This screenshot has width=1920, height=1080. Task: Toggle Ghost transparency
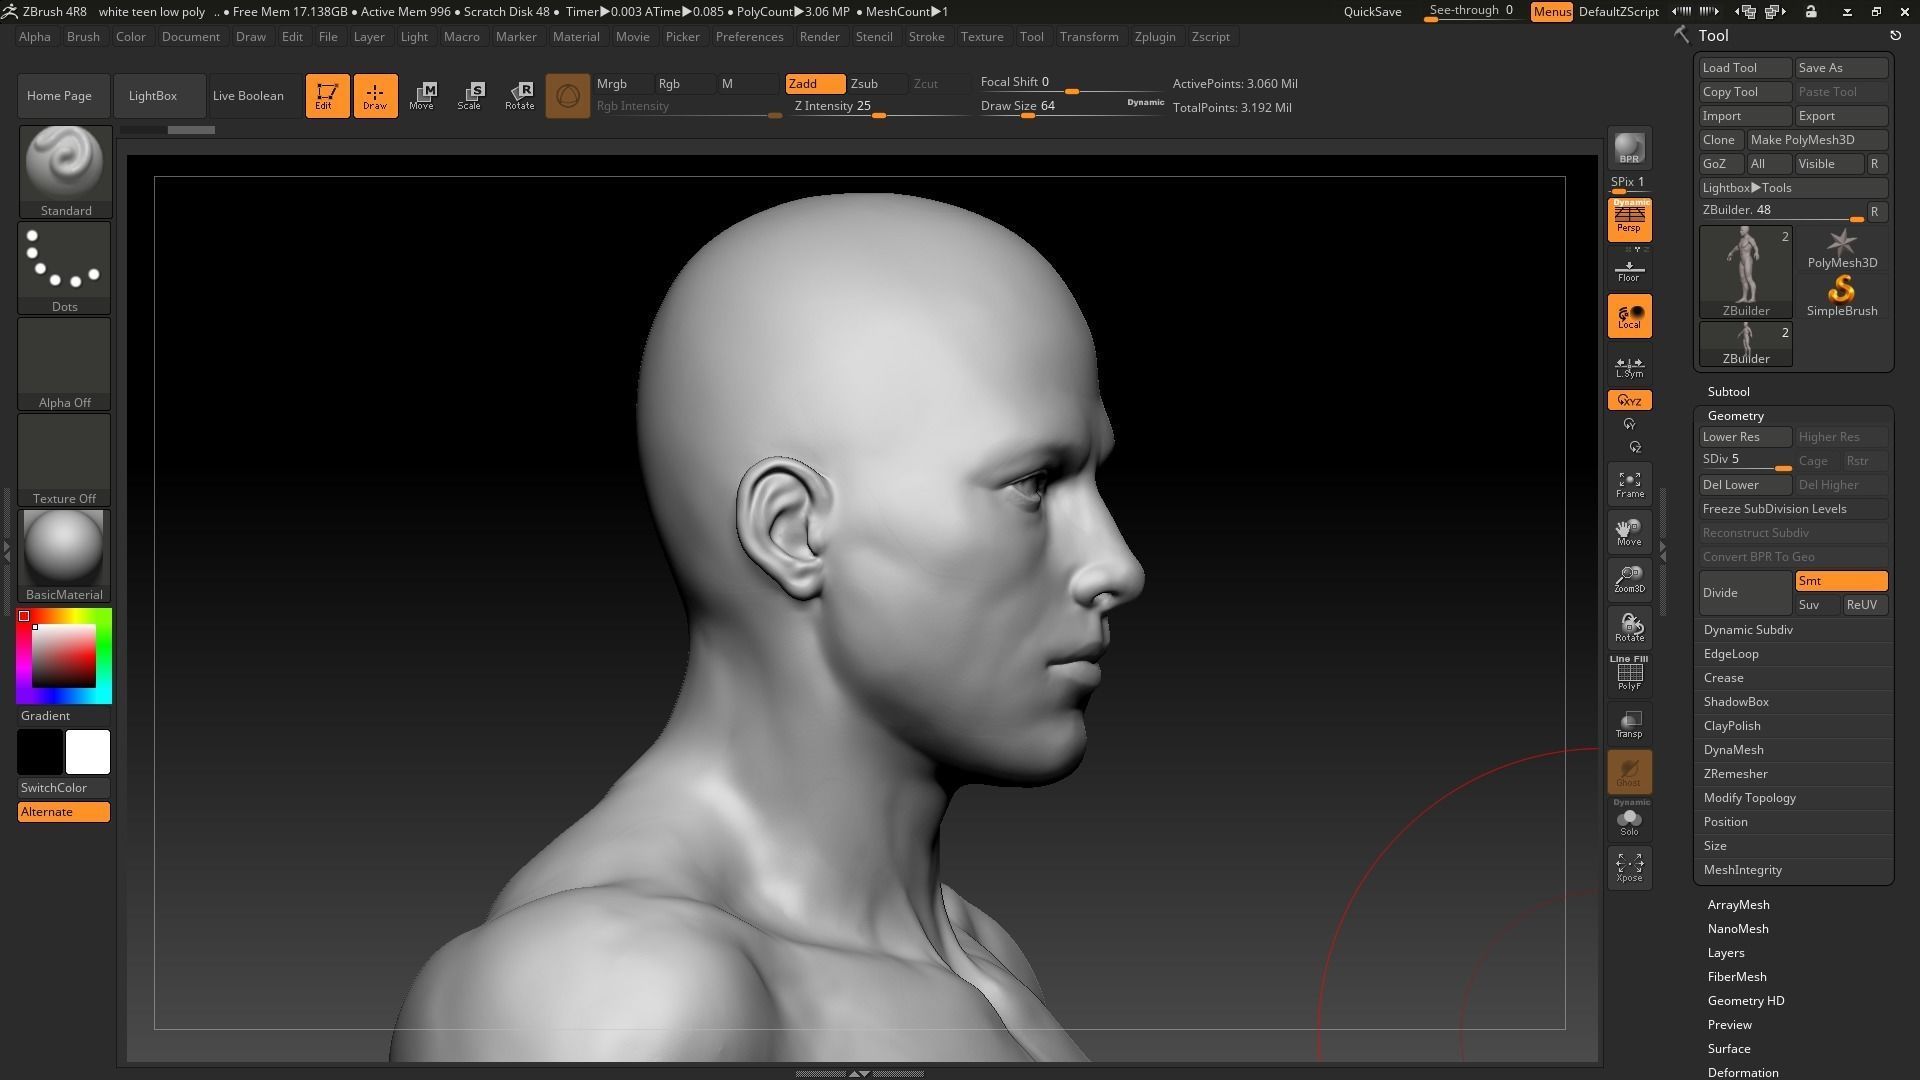[1629, 772]
